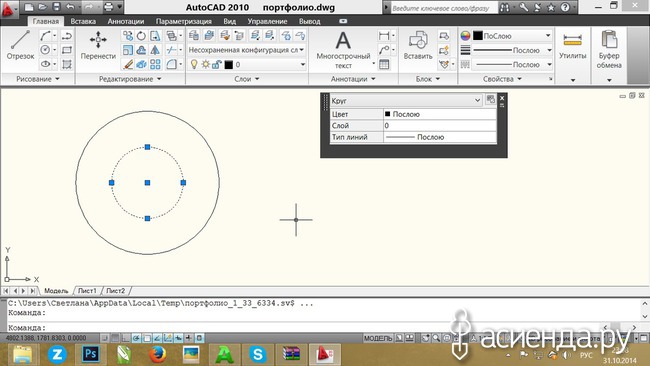Switch to the Лист1 layout tab
650x366 pixels.
point(87,291)
